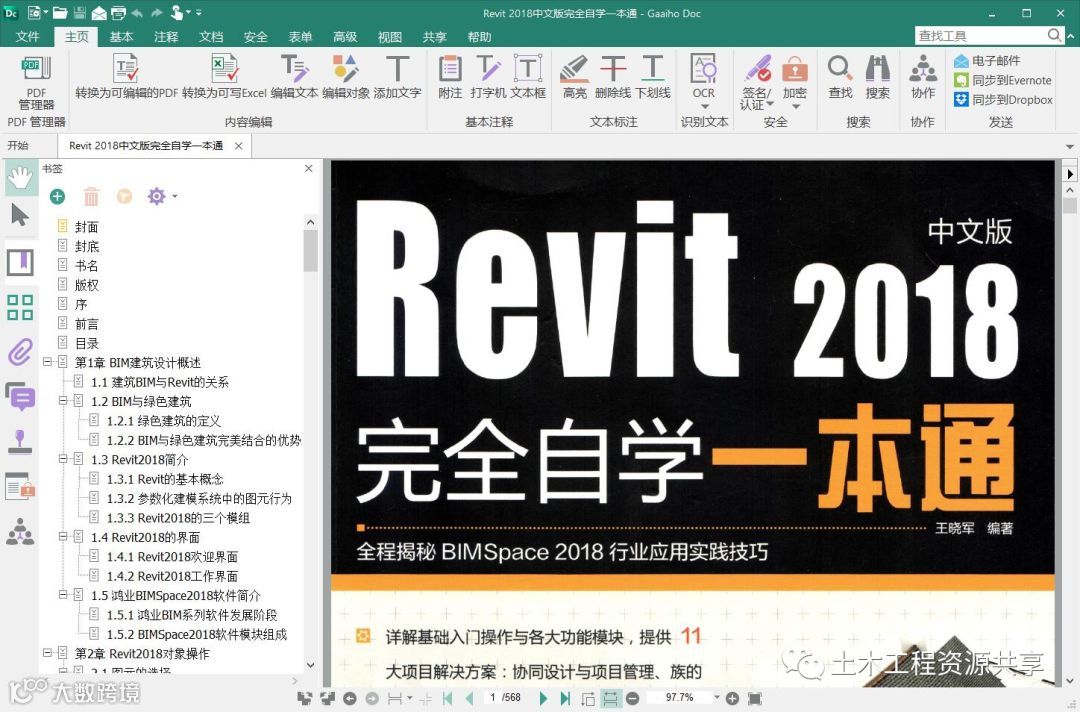Image resolution: width=1080 pixels, height=712 pixels.
Task: Open the 搜索 binoculars search tool
Action: pos(878,77)
